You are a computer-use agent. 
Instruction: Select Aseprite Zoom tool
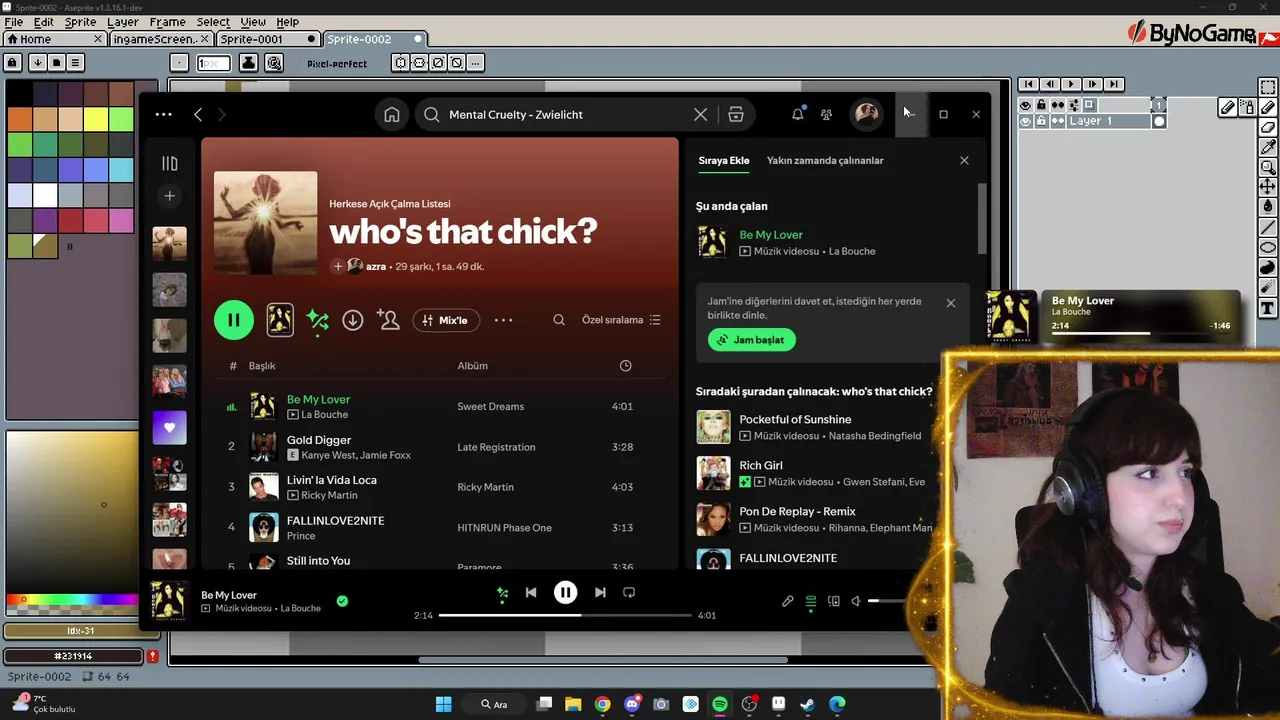1268,167
